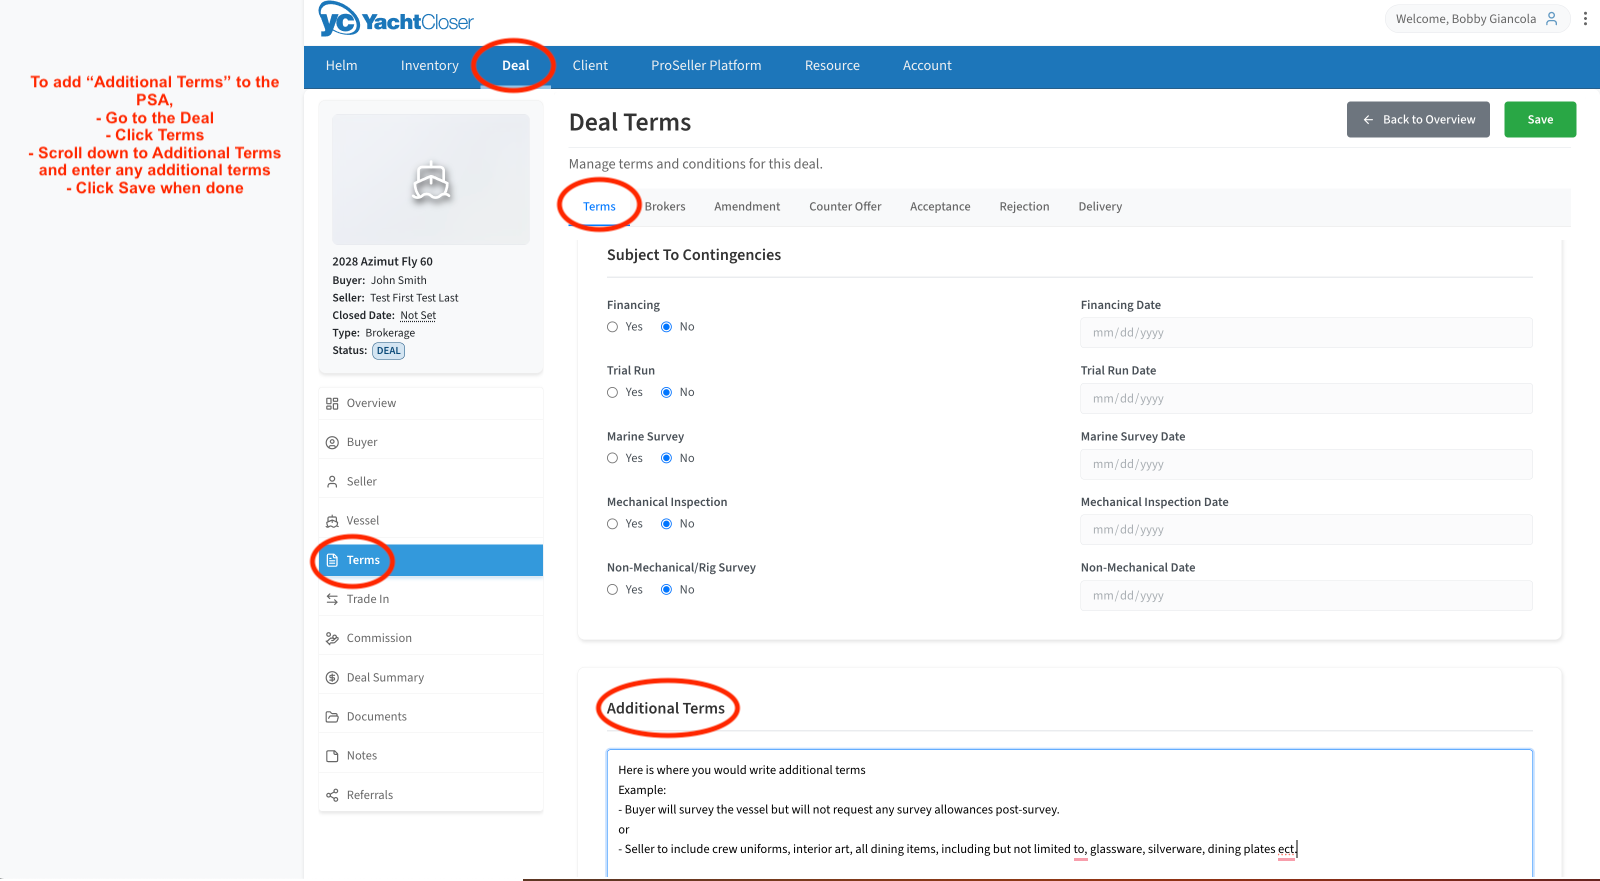Click the Overview grid icon in sidebar

click(332, 404)
